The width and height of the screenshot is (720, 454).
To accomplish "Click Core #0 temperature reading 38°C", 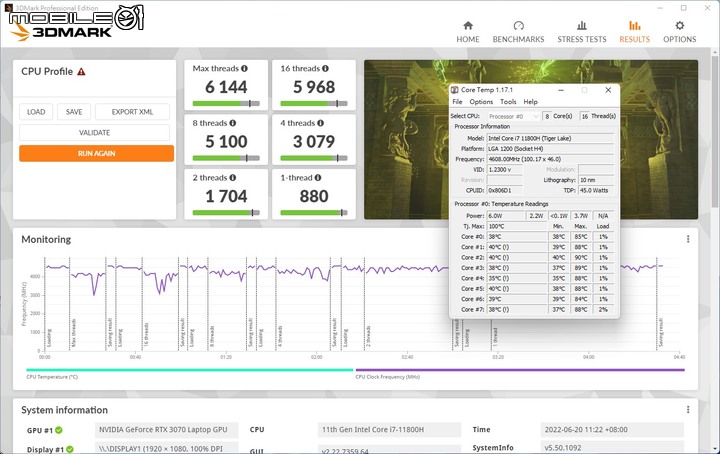I will coord(517,237).
